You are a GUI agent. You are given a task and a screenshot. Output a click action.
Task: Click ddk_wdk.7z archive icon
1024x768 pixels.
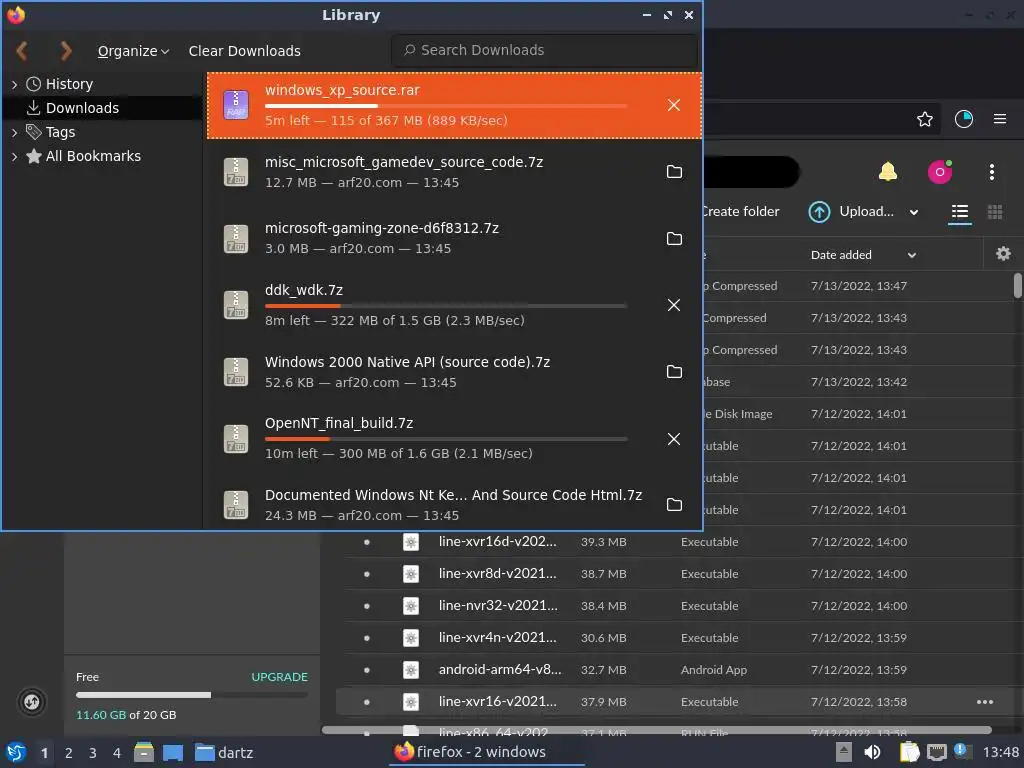point(236,305)
